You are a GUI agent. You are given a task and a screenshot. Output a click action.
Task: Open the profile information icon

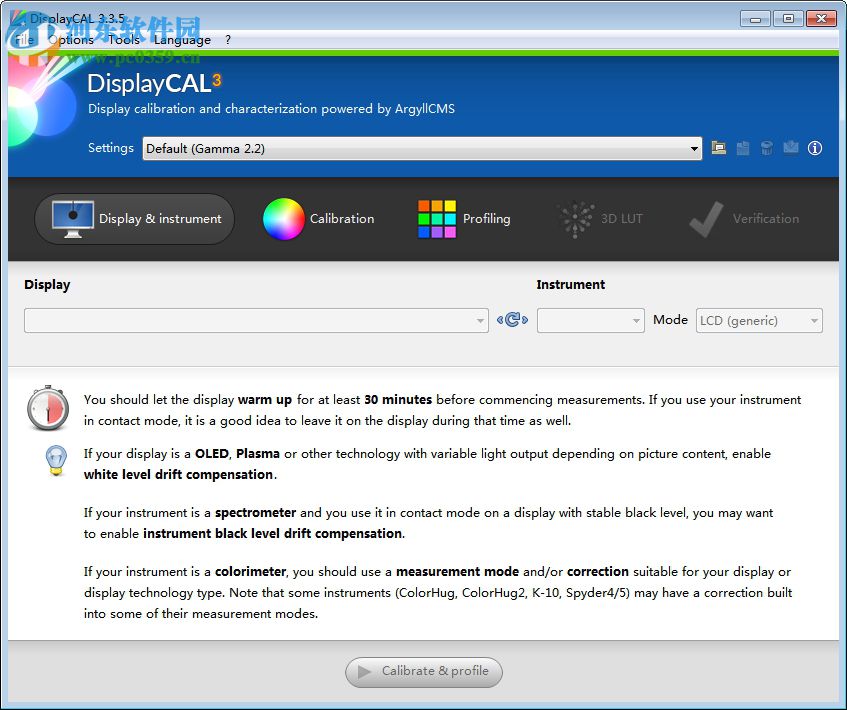click(815, 148)
